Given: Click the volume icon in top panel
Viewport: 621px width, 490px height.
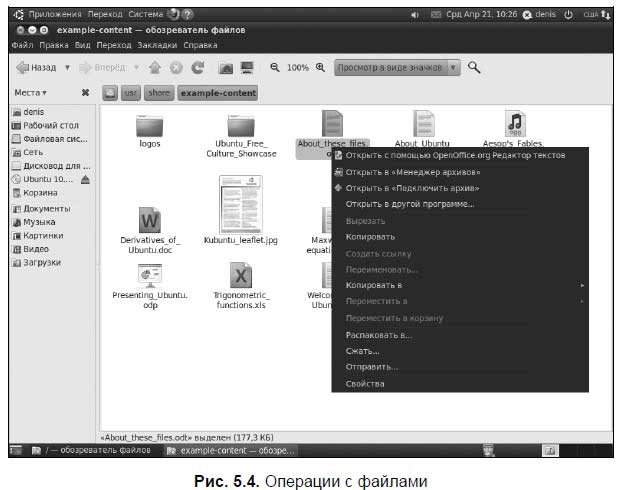Looking at the screenshot, I should coord(415,15).
